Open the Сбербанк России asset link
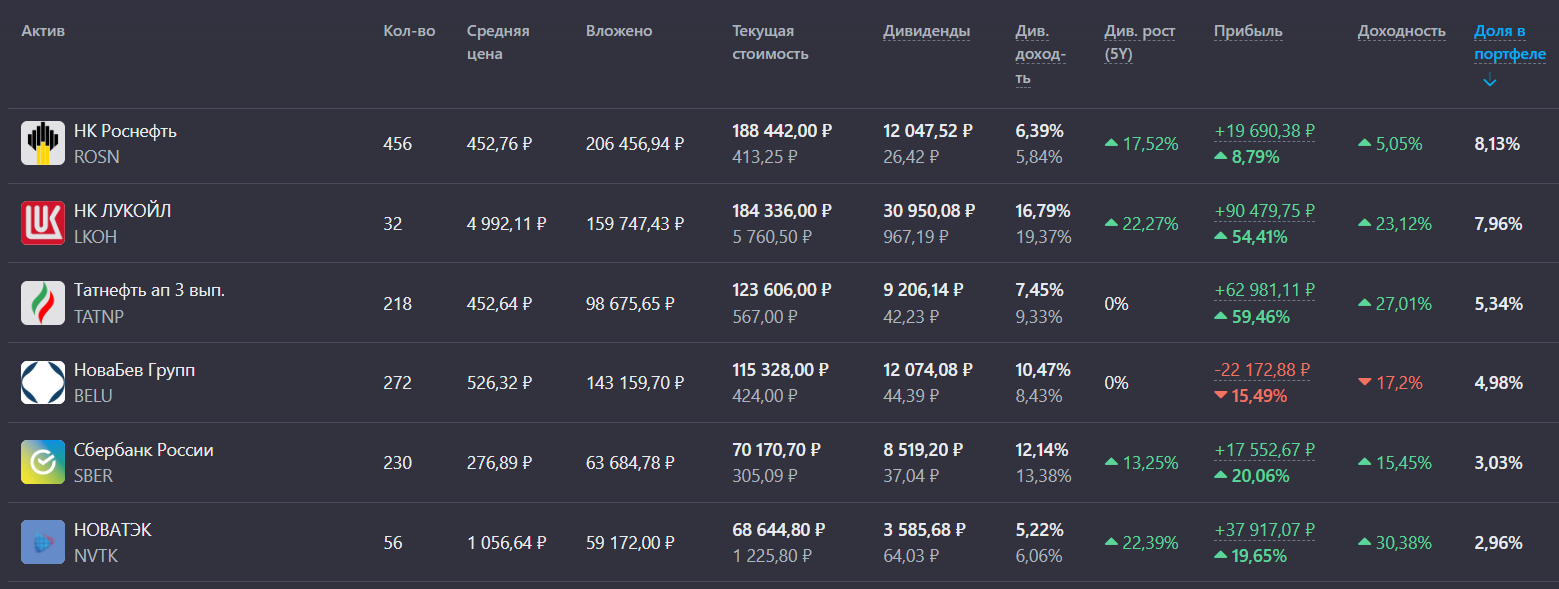Image resolution: width=1559 pixels, height=589 pixels. click(x=143, y=450)
